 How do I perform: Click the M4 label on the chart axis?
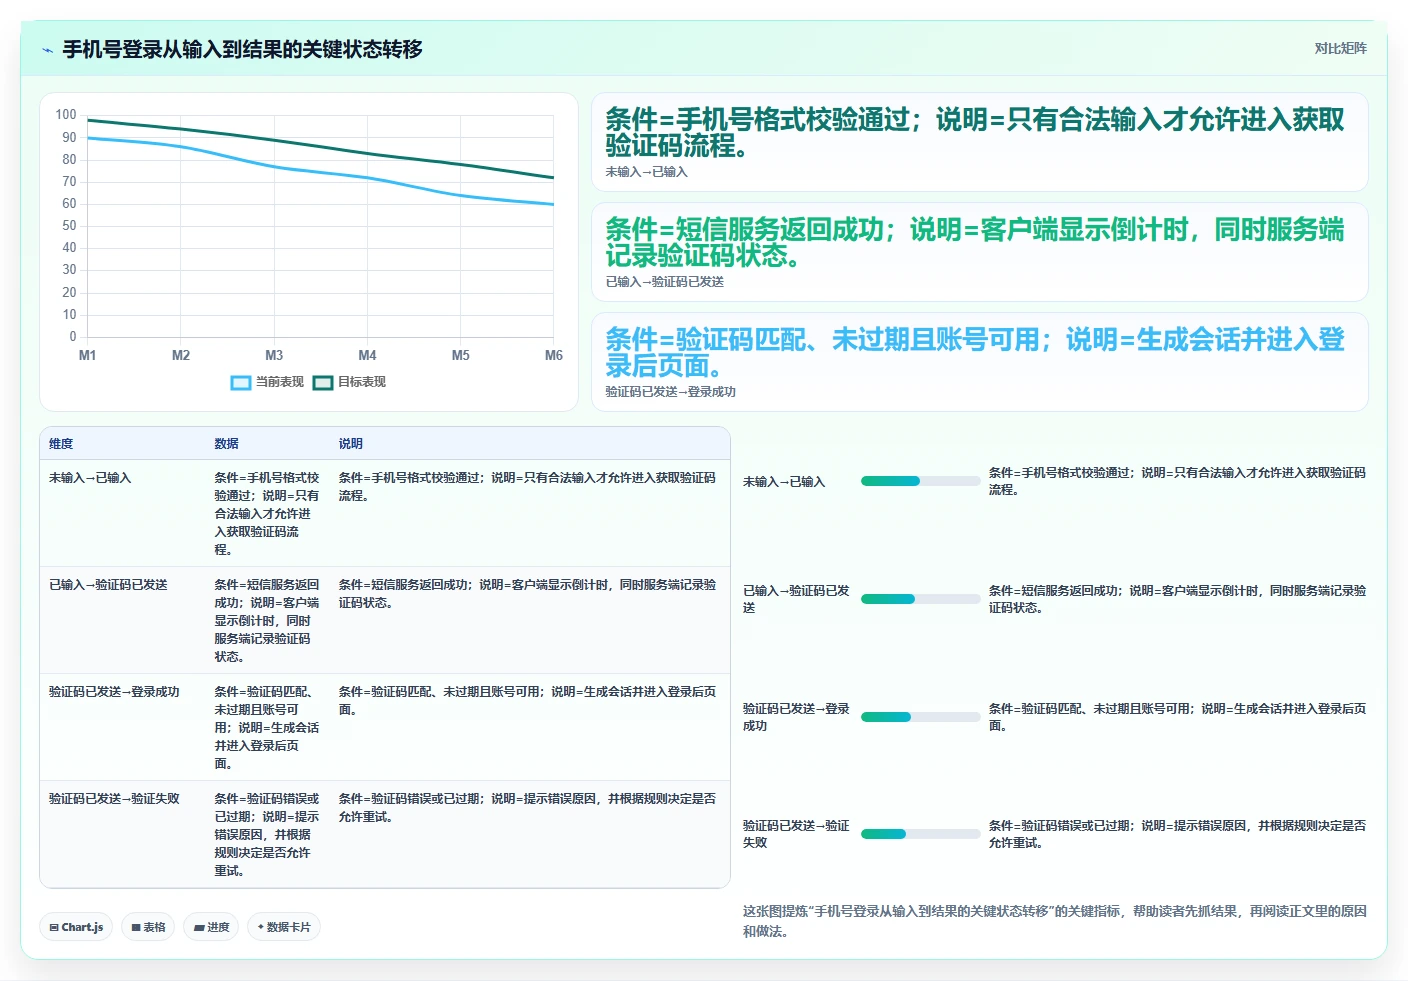pyautogui.click(x=367, y=356)
